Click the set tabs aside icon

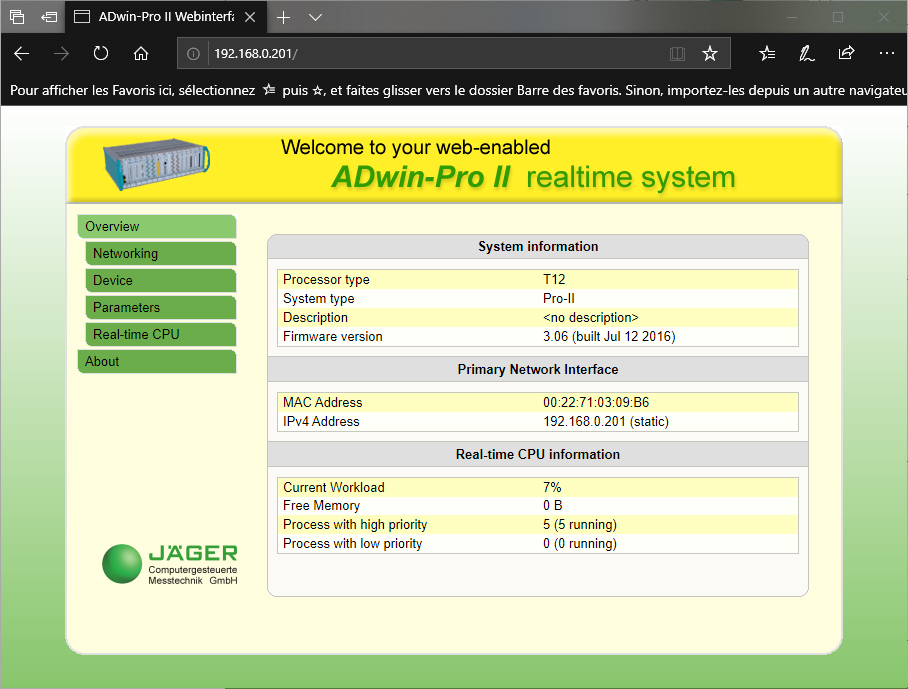[x=49, y=17]
